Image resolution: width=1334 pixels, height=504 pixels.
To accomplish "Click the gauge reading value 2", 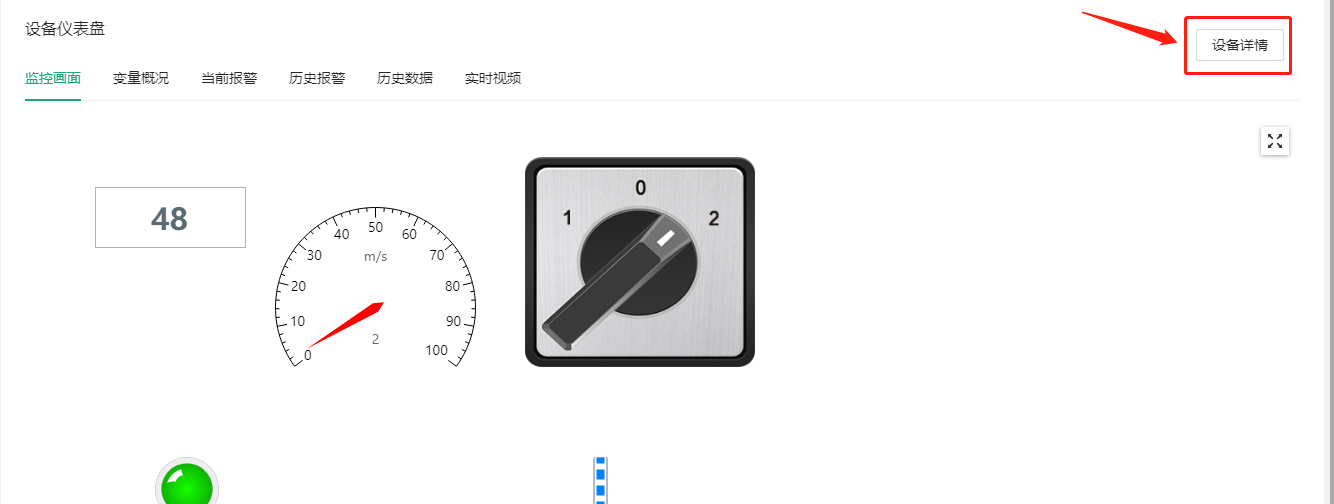I will pyautogui.click(x=375, y=339).
